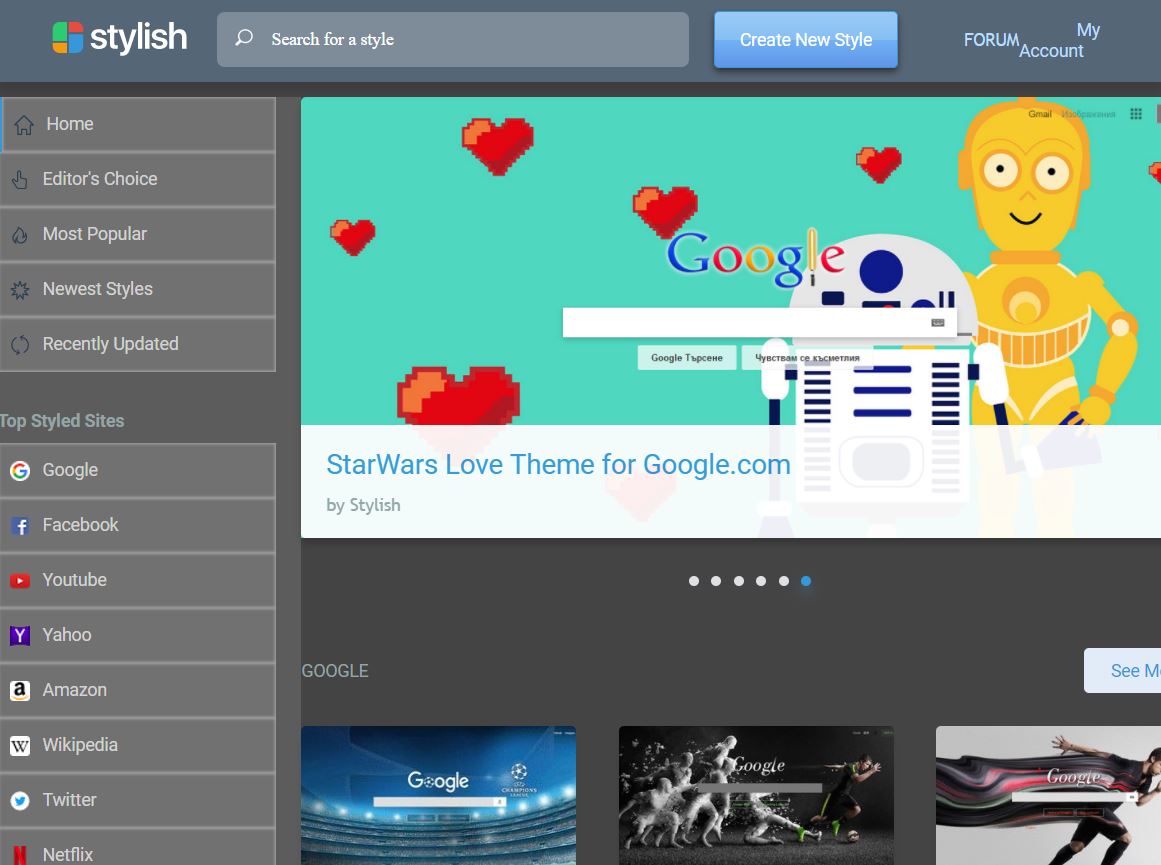Click the Wikipedia logo icon

click(20, 746)
